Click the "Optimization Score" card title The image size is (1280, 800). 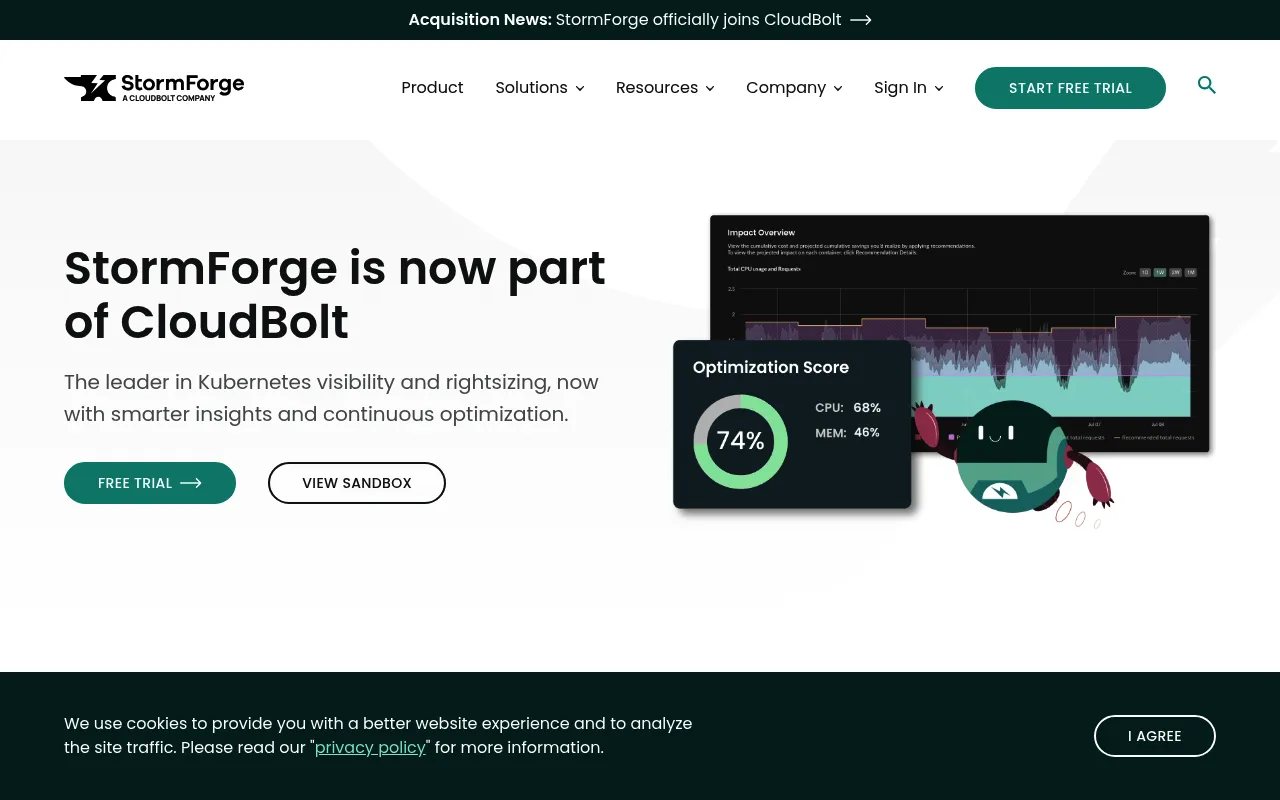pyautogui.click(x=771, y=367)
